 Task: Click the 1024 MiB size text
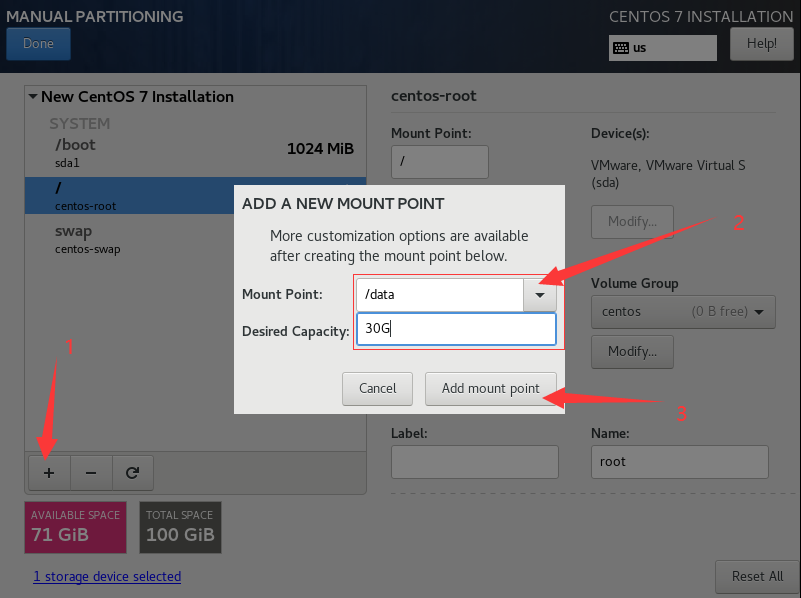pyautogui.click(x=320, y=149)
